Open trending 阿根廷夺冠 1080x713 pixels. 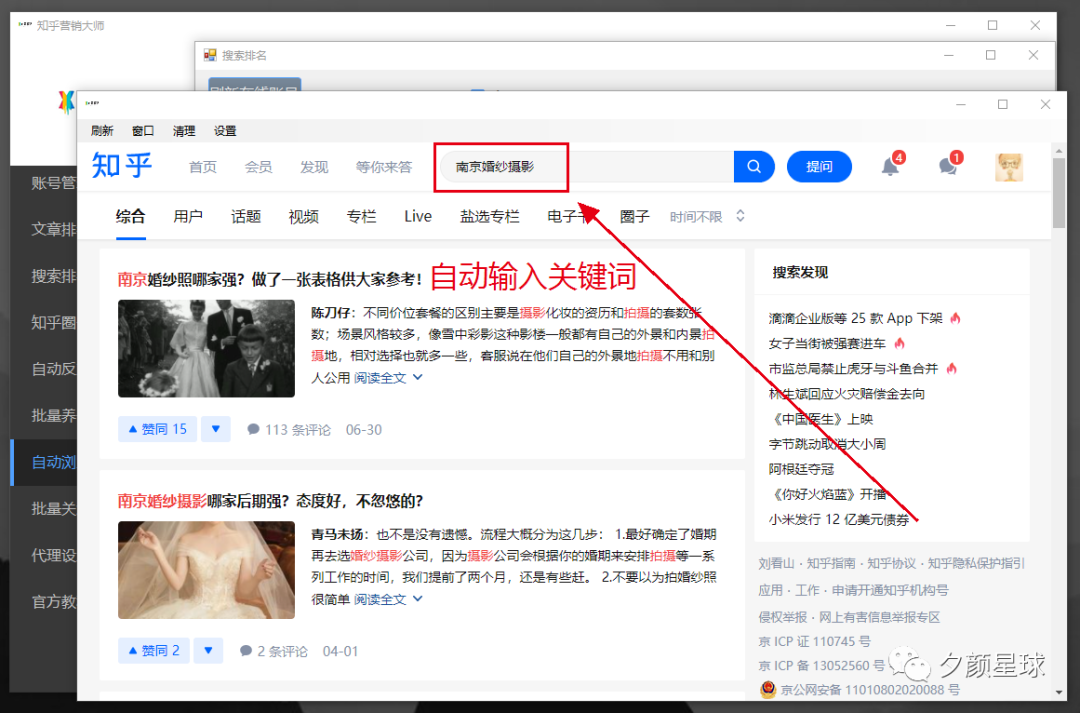click(801, 469)
